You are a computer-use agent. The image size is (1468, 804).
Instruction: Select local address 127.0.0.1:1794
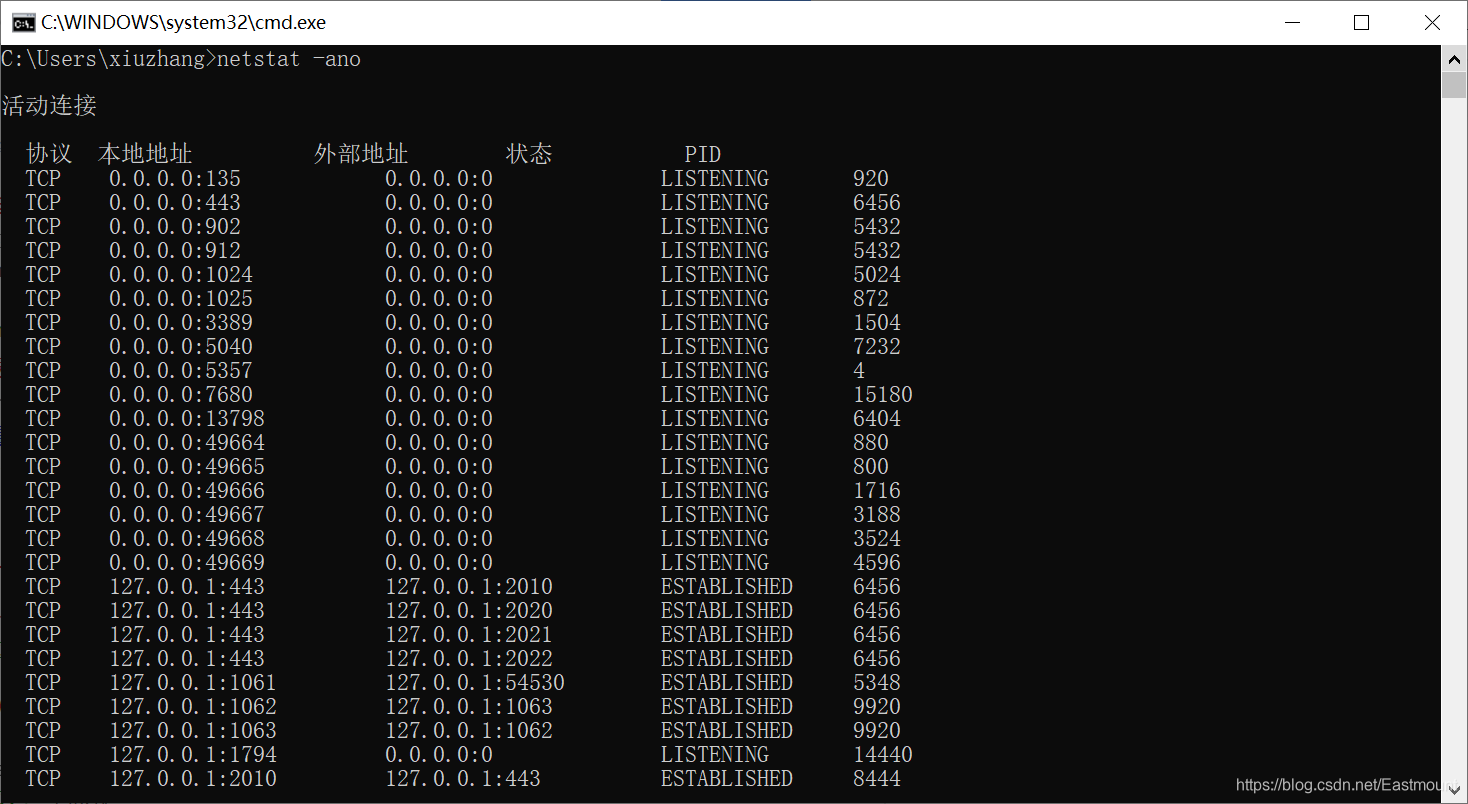pyautogui.click(x=193, y=755)
